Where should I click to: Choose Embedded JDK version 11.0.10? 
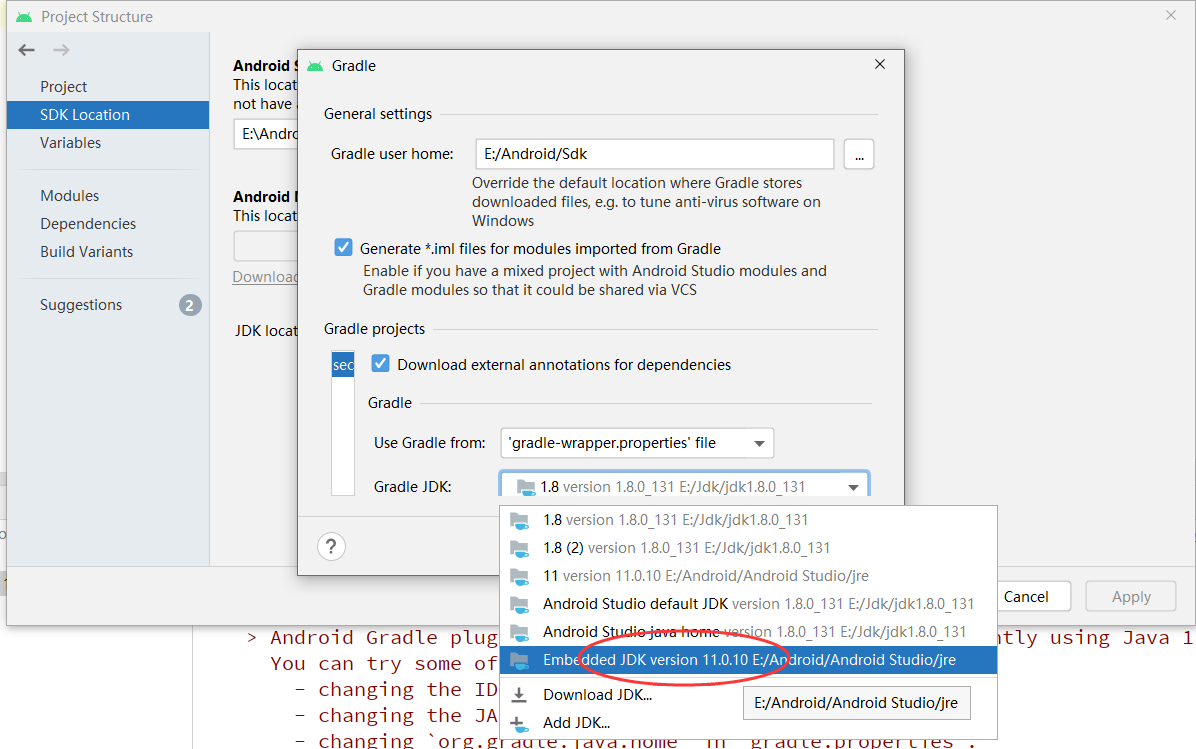(748, 661)
